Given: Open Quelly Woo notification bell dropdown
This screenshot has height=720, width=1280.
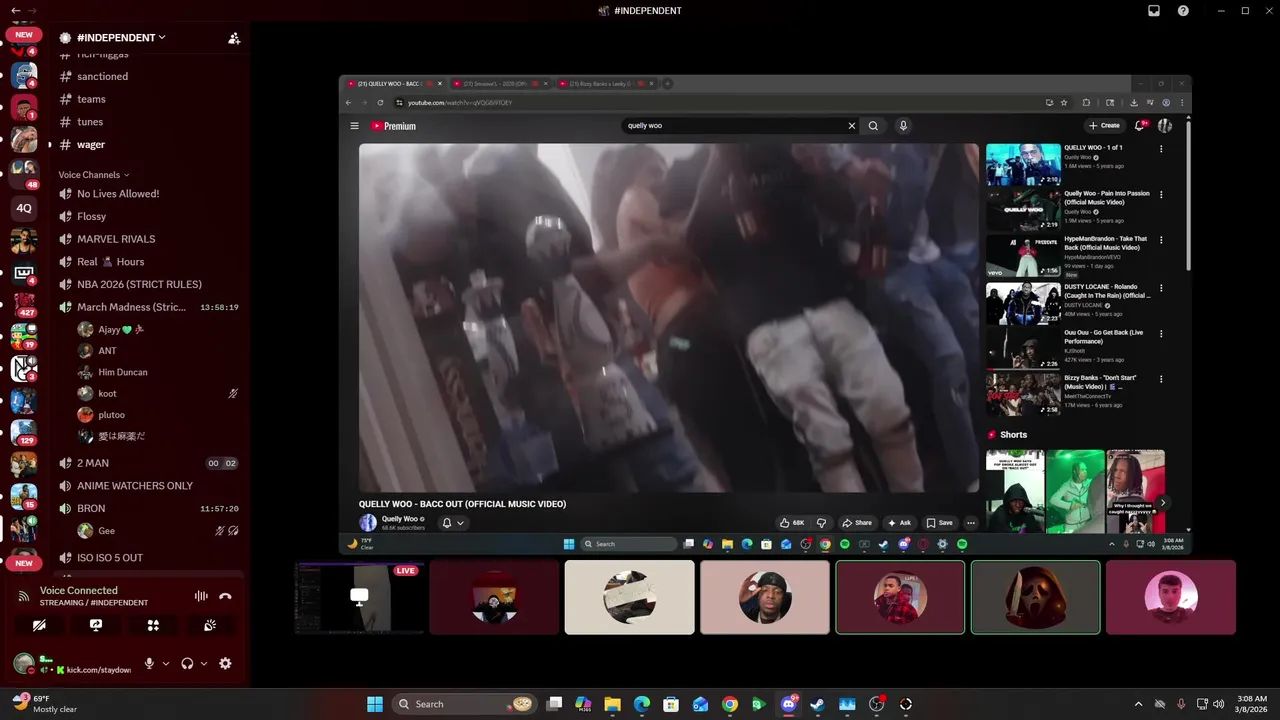Looking at the screenshot, I should click(453, 523).
